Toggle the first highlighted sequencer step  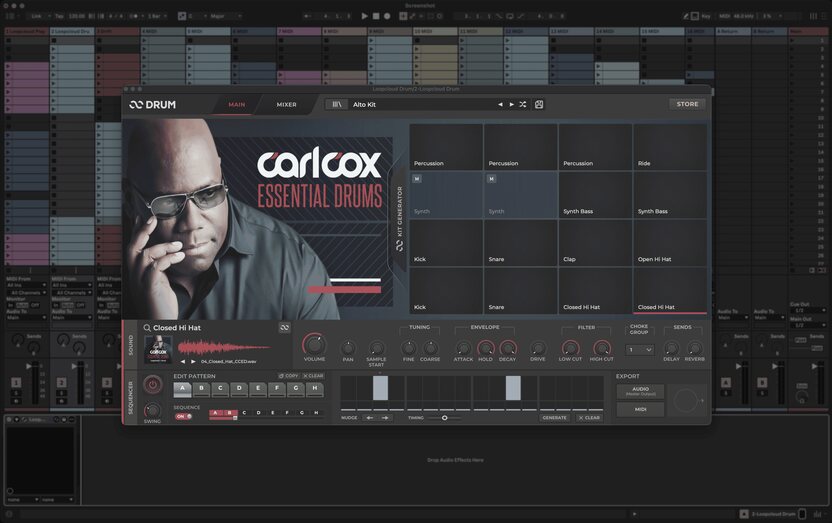(x=380, y=388)
